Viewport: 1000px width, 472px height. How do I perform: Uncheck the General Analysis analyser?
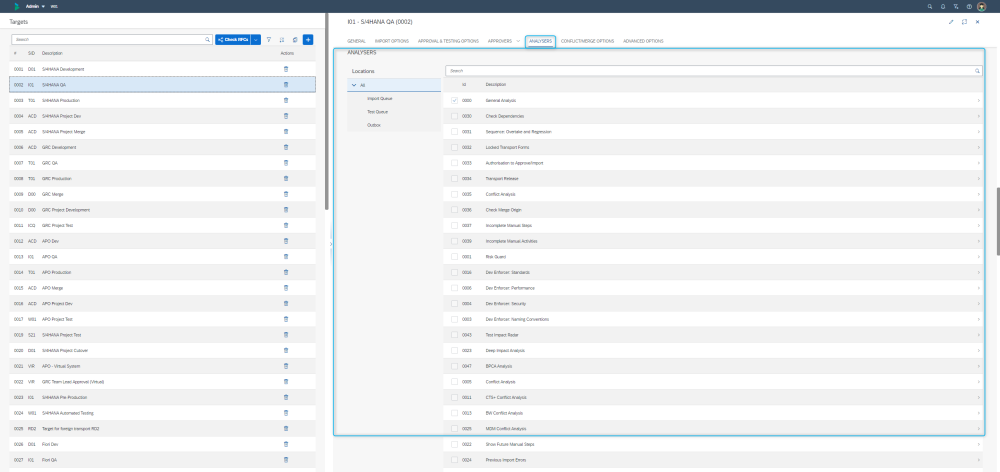point(454,101)
